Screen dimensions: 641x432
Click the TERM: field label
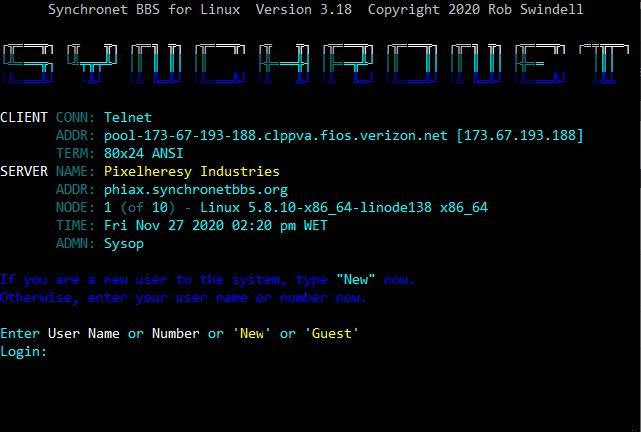[x=75, y=154]
